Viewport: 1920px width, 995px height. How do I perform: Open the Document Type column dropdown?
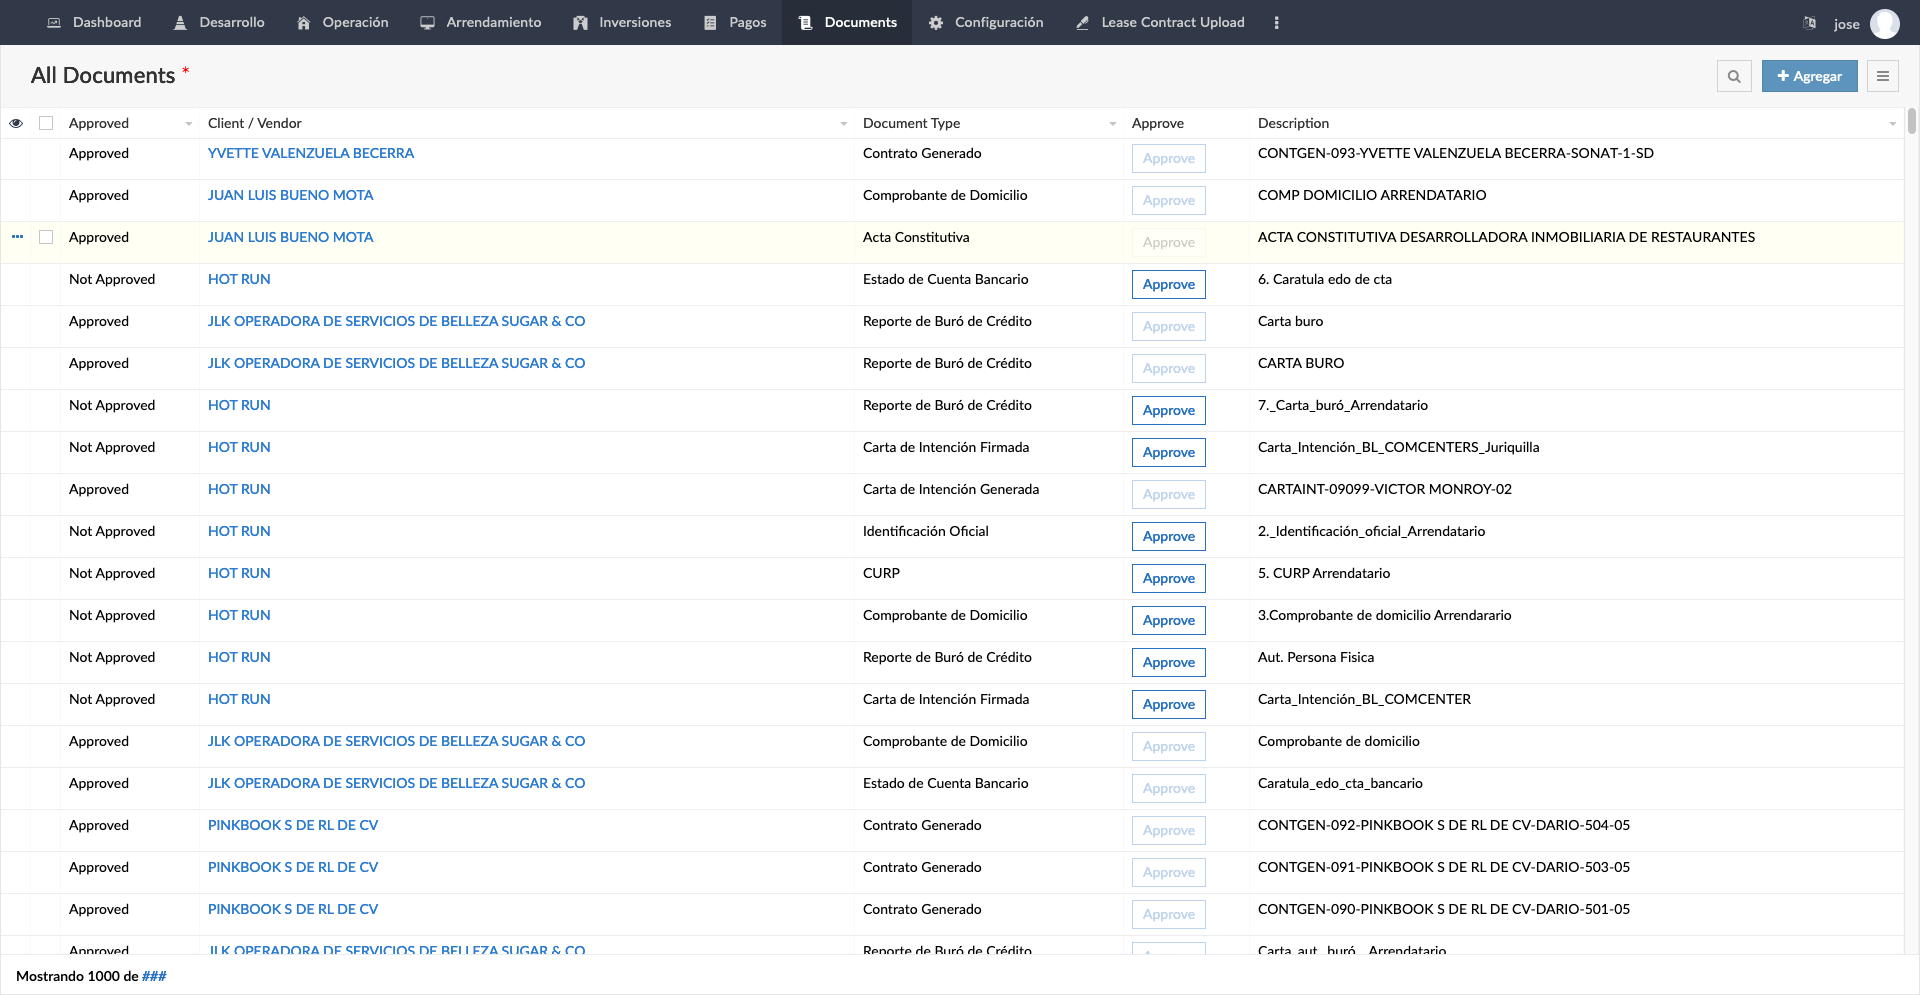(1112, 124)
